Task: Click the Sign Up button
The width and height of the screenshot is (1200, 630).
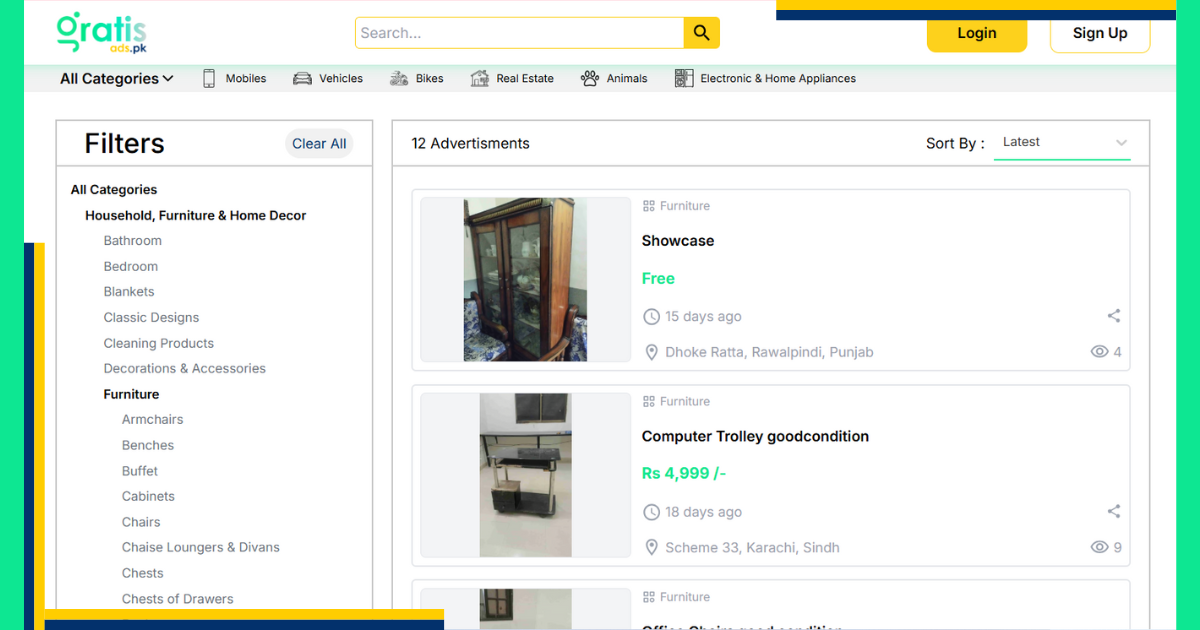Action: point(1100,33)
